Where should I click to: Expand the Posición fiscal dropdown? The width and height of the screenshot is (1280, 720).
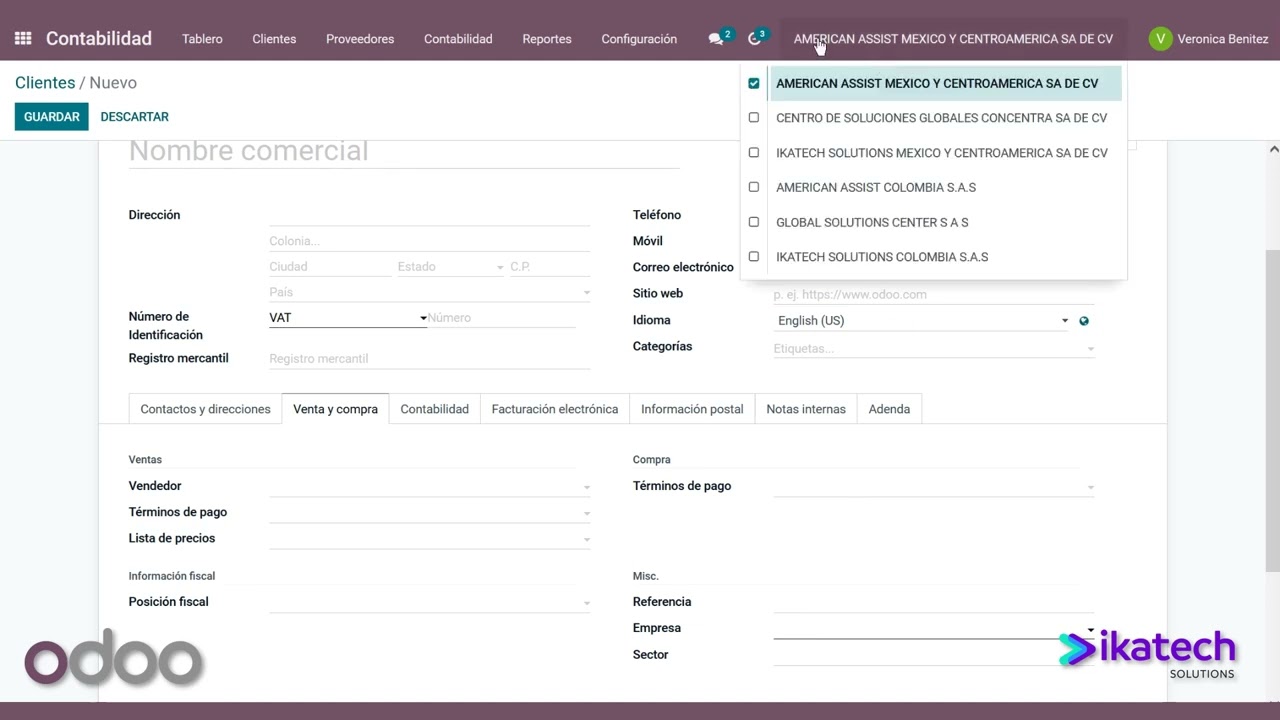[x=587, y=604]
